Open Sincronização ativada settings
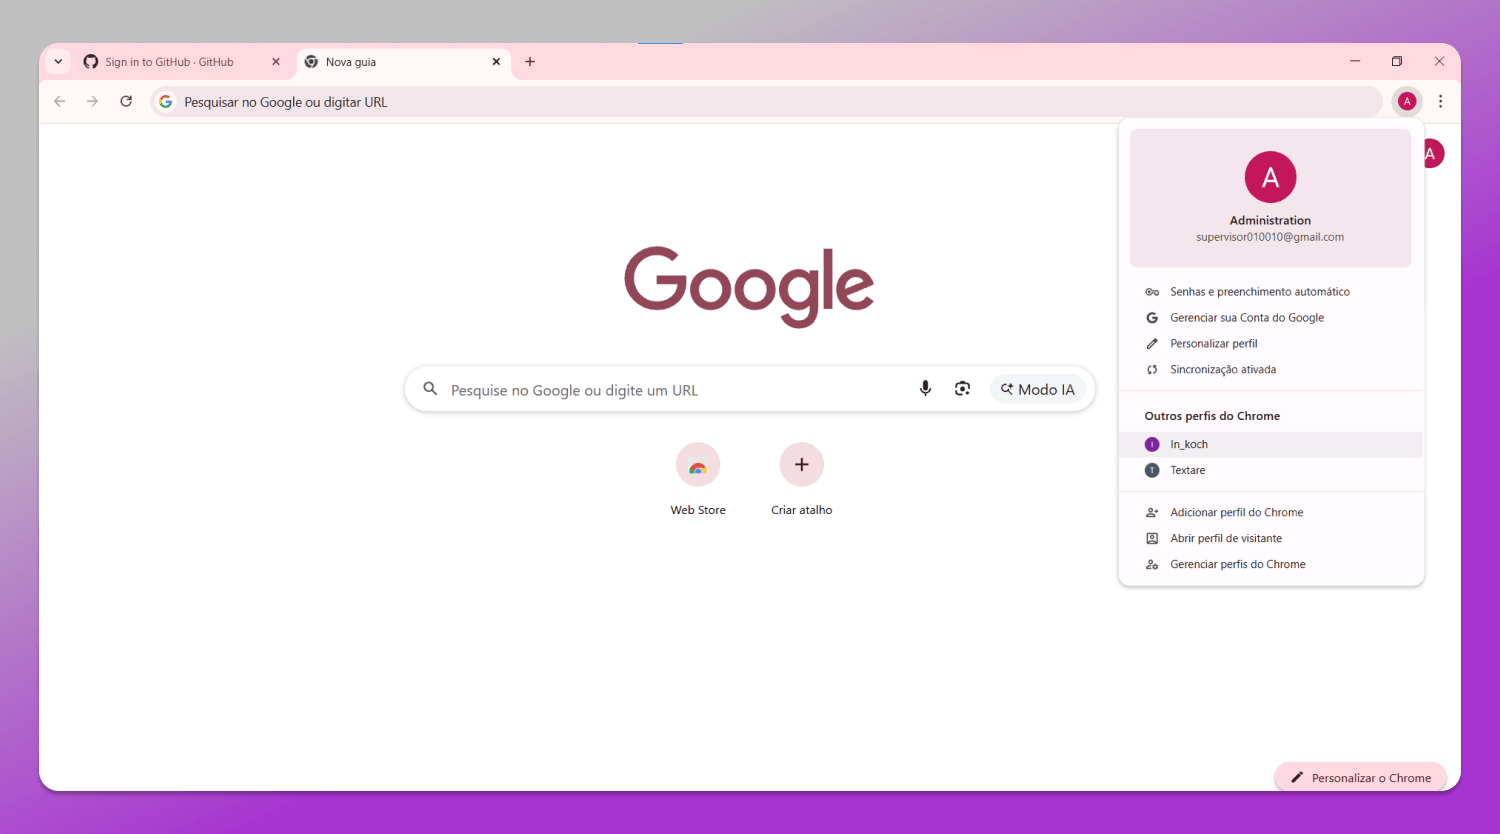Screen dimensions: 1500x834 coord(1271,370)
